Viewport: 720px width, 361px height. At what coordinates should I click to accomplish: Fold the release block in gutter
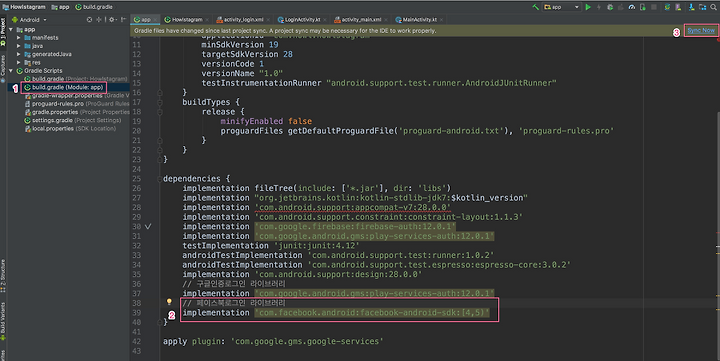(x=160, y=112)
